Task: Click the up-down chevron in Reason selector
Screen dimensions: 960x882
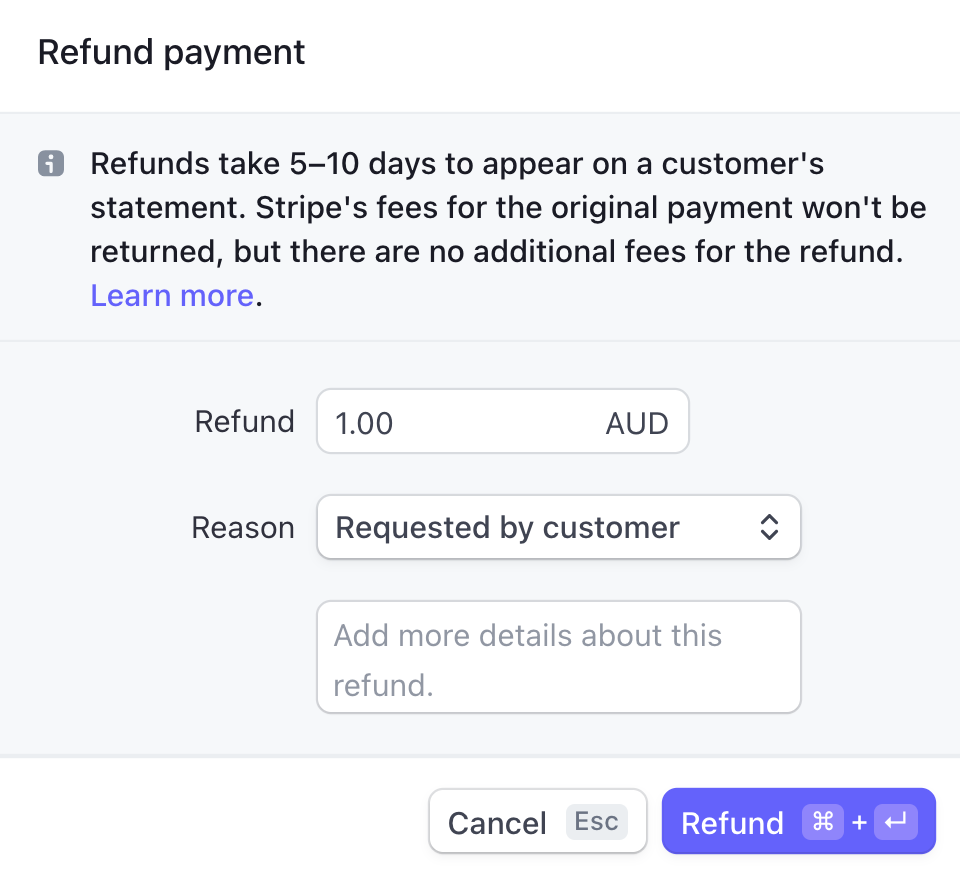Action: point(769,527)
